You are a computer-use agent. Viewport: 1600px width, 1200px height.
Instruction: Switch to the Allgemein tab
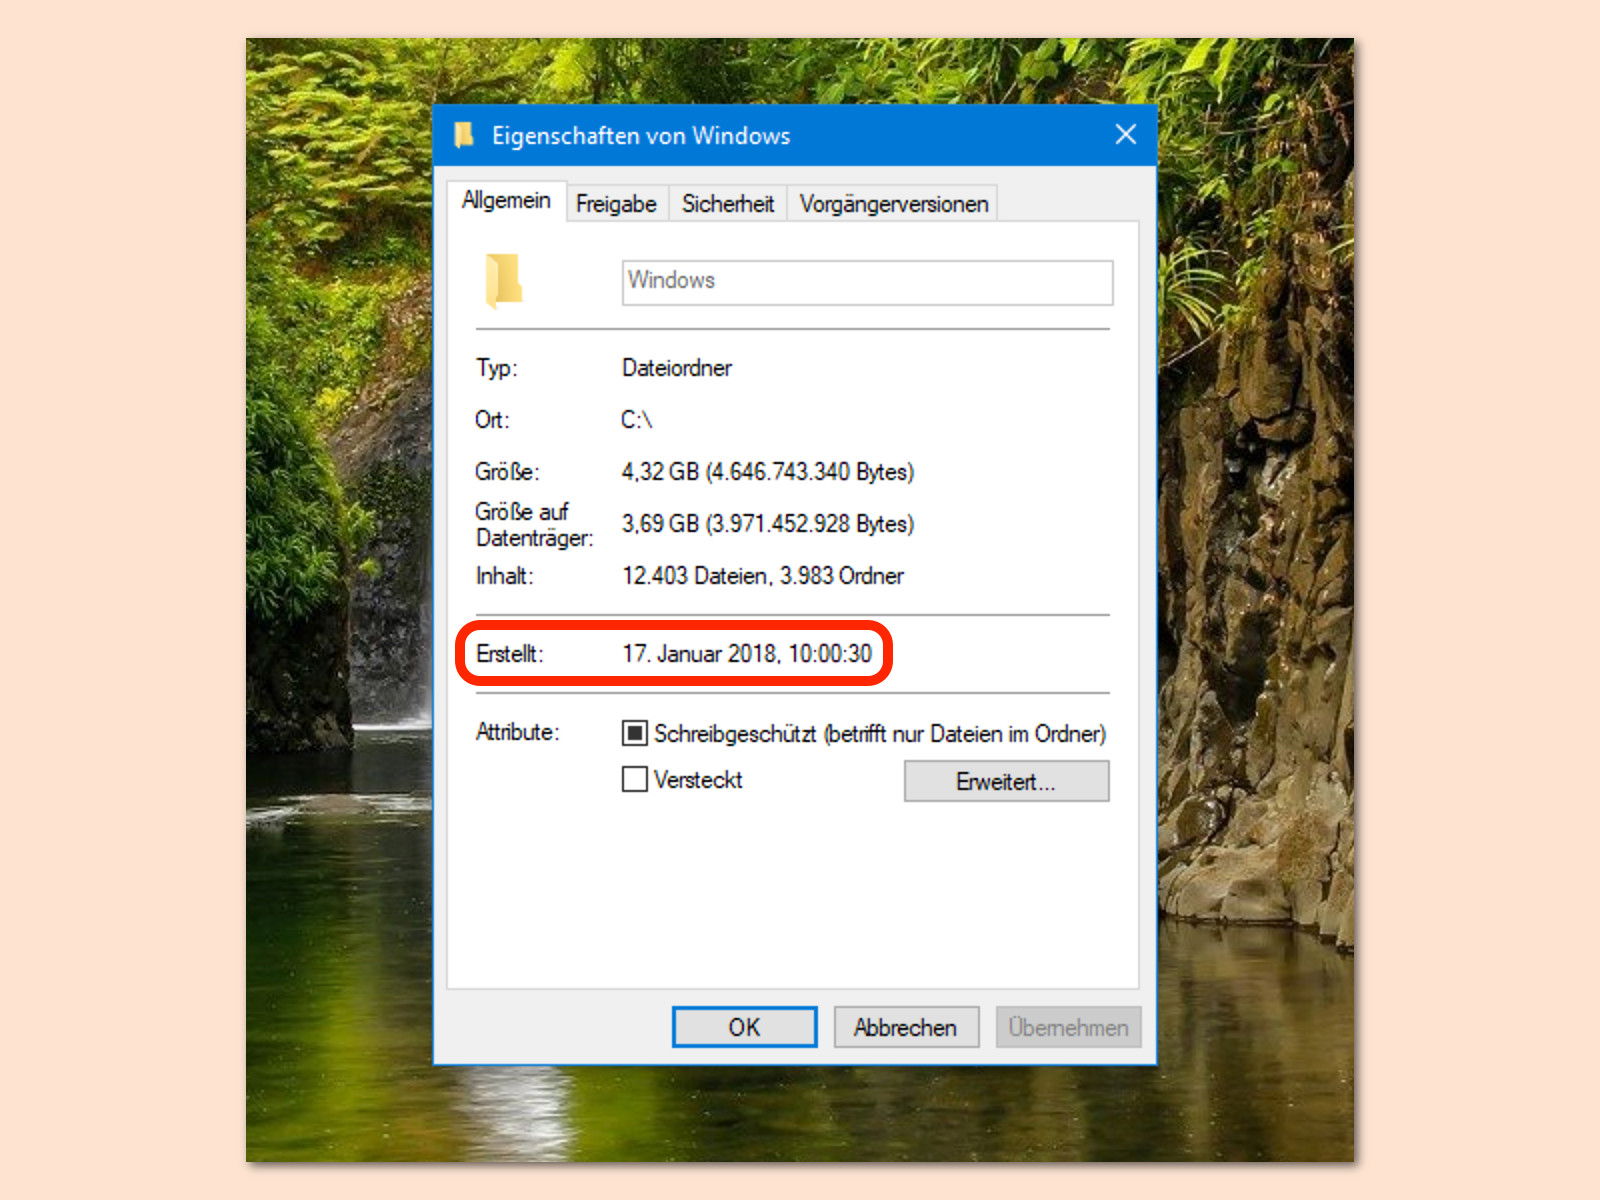coord(507,201)
